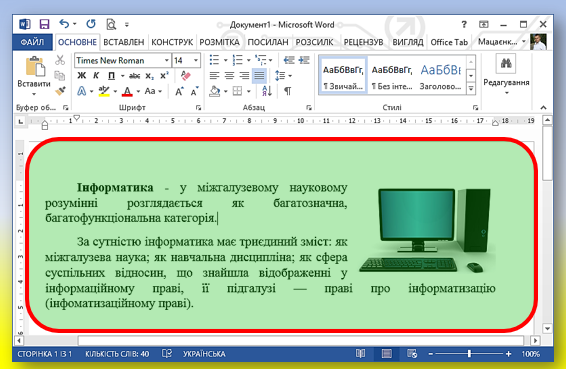The image size is (566, 369).
Task: Toggle superscript x² formatting
Action: click(164, 75)
